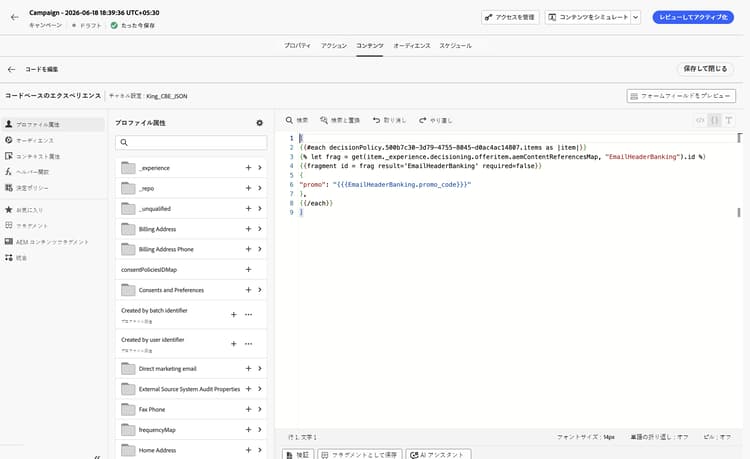Screen dimensions: 750x459
Task: Switch to the プロパティ tab
Action: (297, 46)
